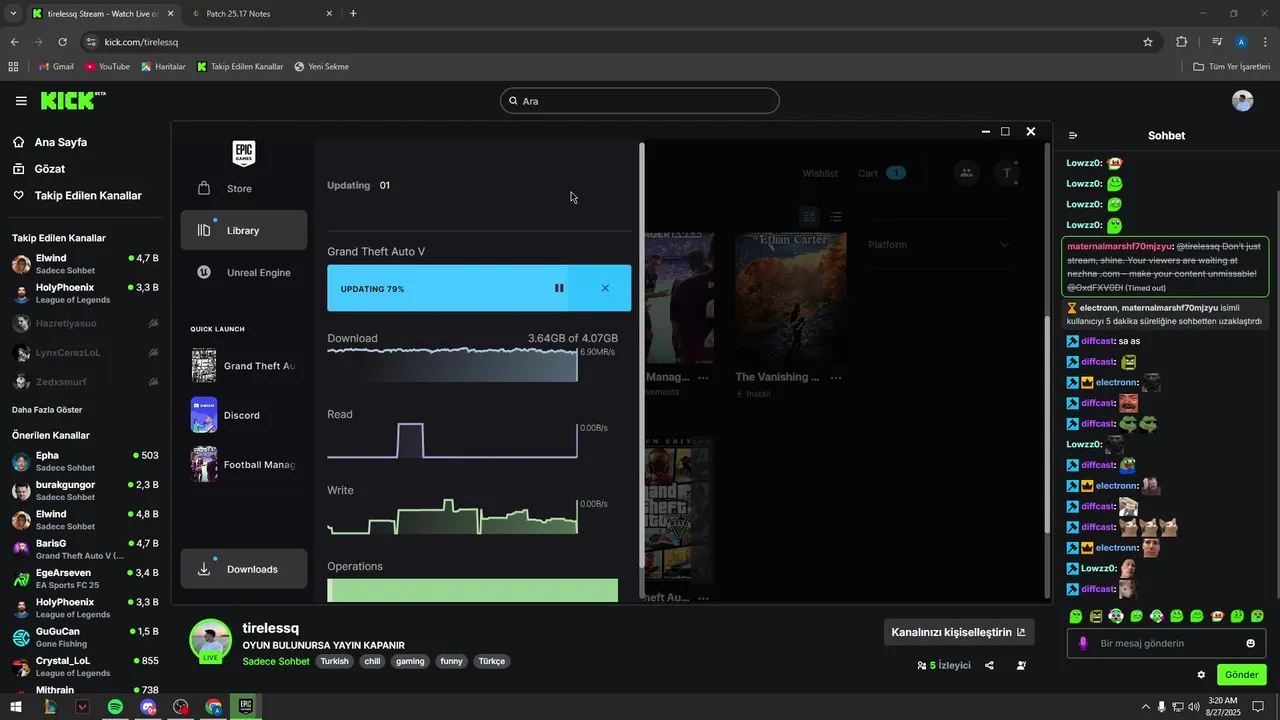Screen dimensions: 1280x720
Task: Go to Ana Sayfa in Kick sidebar
Action: pos(60,142)
